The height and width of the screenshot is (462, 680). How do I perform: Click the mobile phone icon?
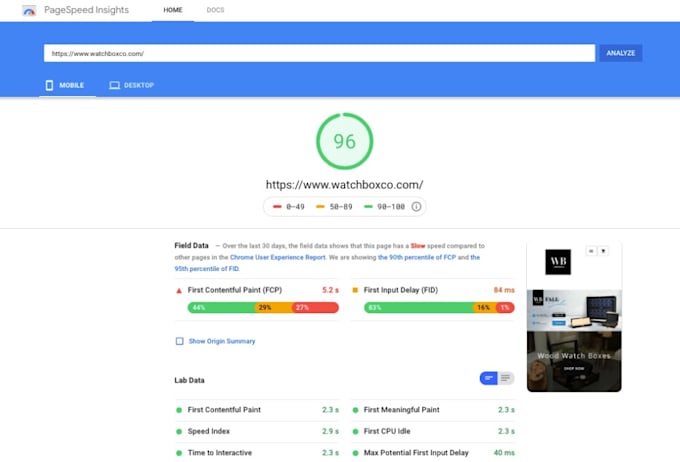click(49, 85)
